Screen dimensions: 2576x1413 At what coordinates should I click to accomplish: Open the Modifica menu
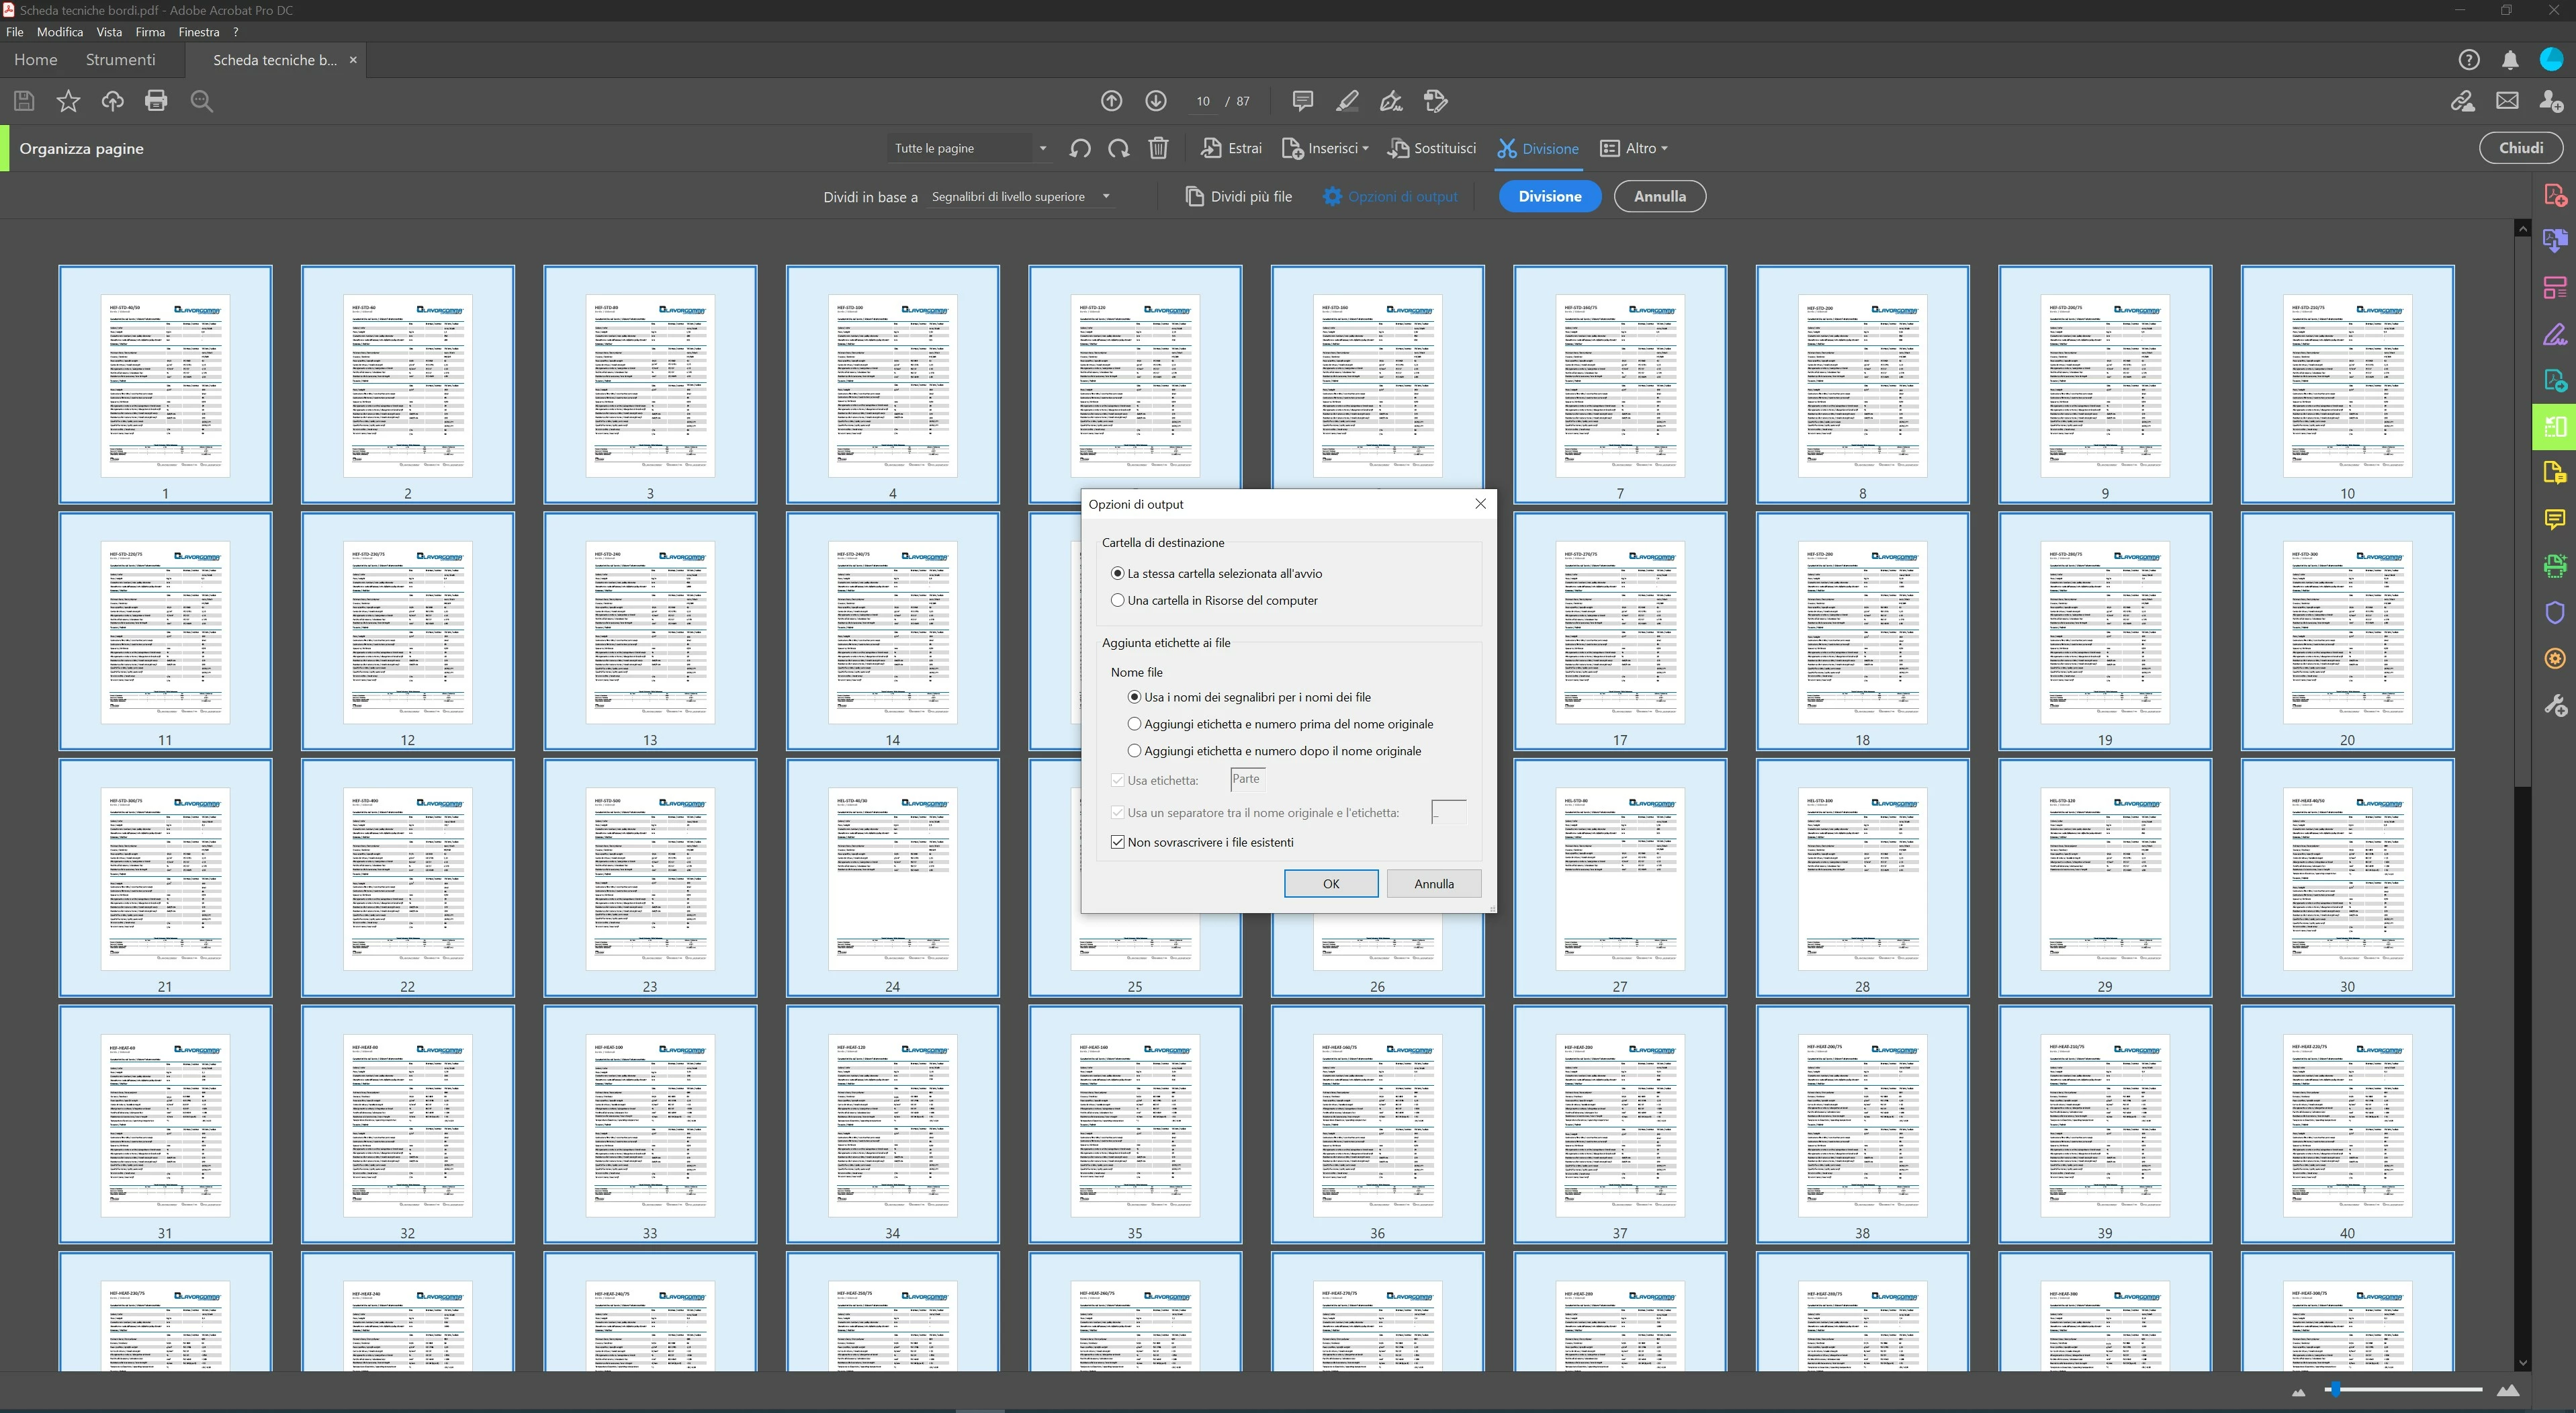tap(60, 32)
